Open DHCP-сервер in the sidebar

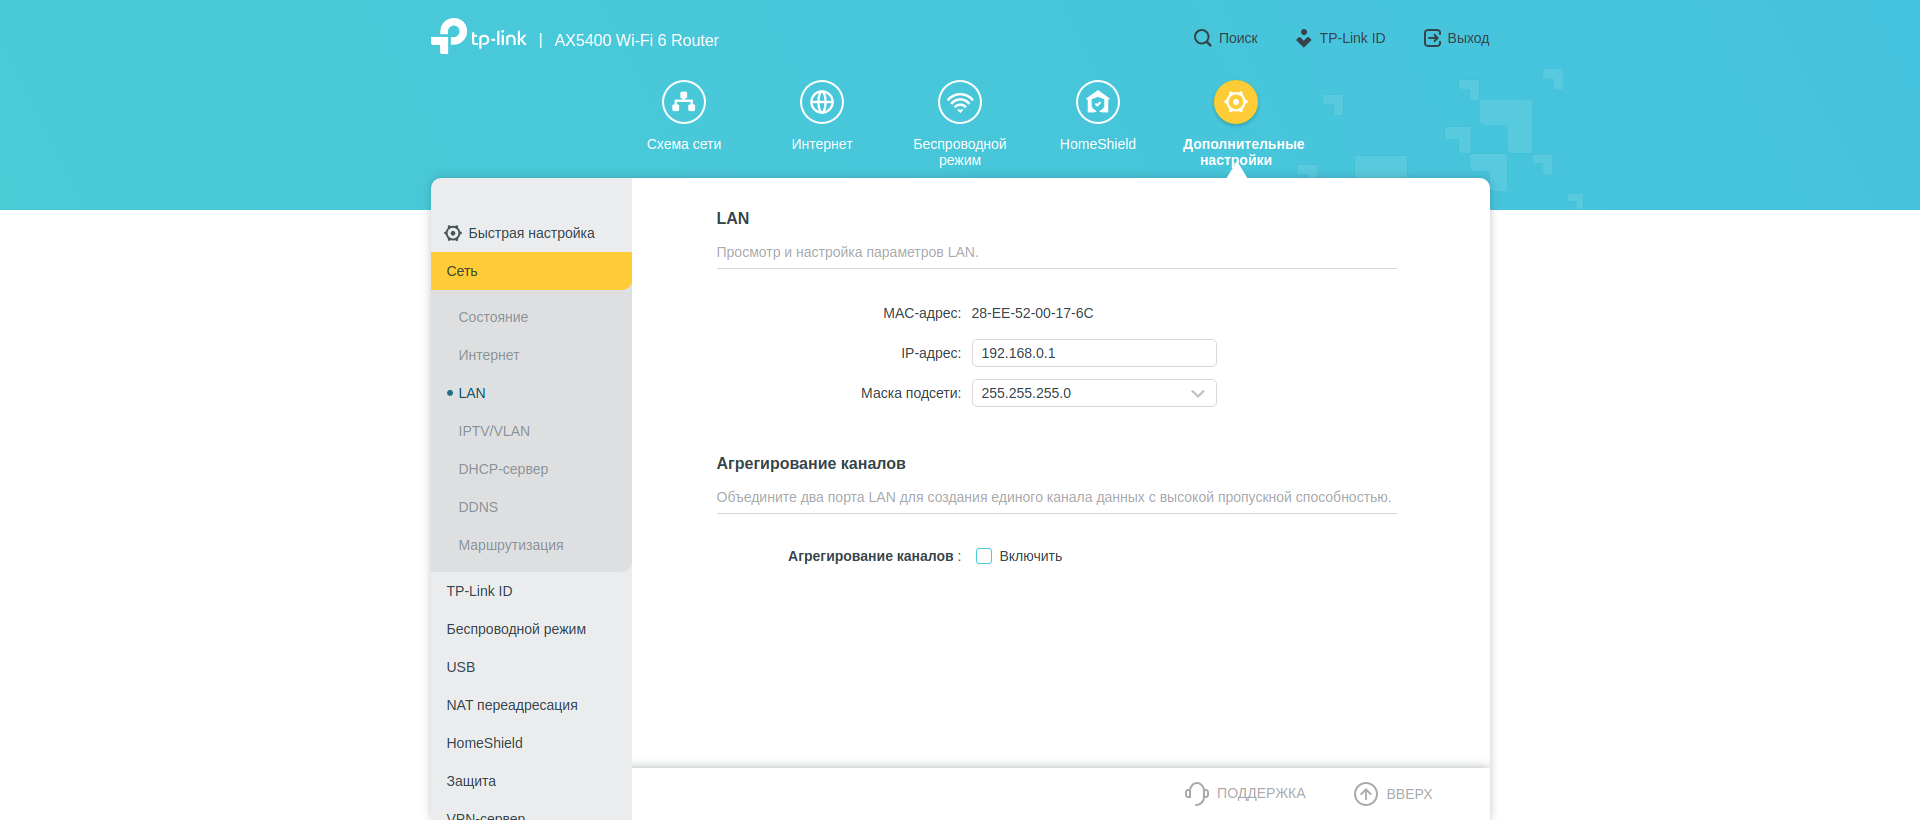coord(503,469)
